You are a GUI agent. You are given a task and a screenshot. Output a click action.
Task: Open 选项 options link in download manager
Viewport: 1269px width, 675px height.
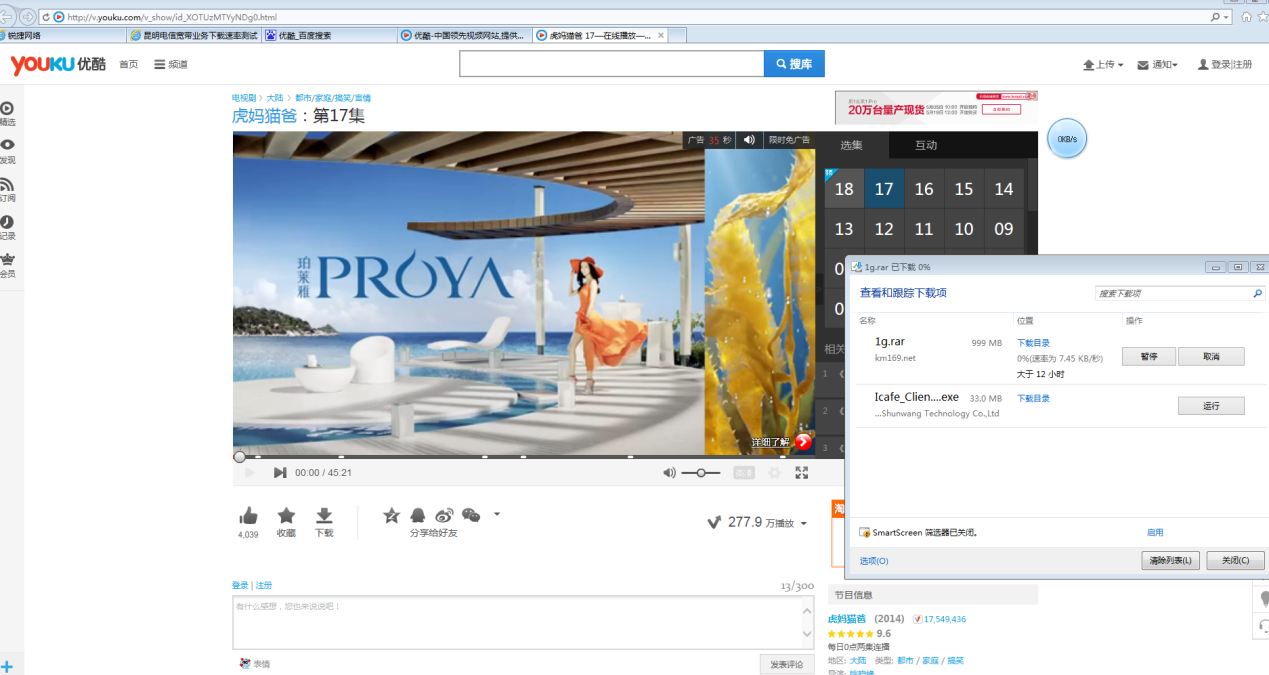click(x=874, y=561)
